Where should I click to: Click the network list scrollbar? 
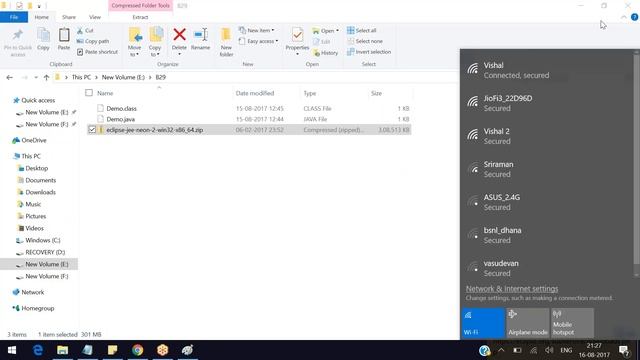(x=636, y=159)
